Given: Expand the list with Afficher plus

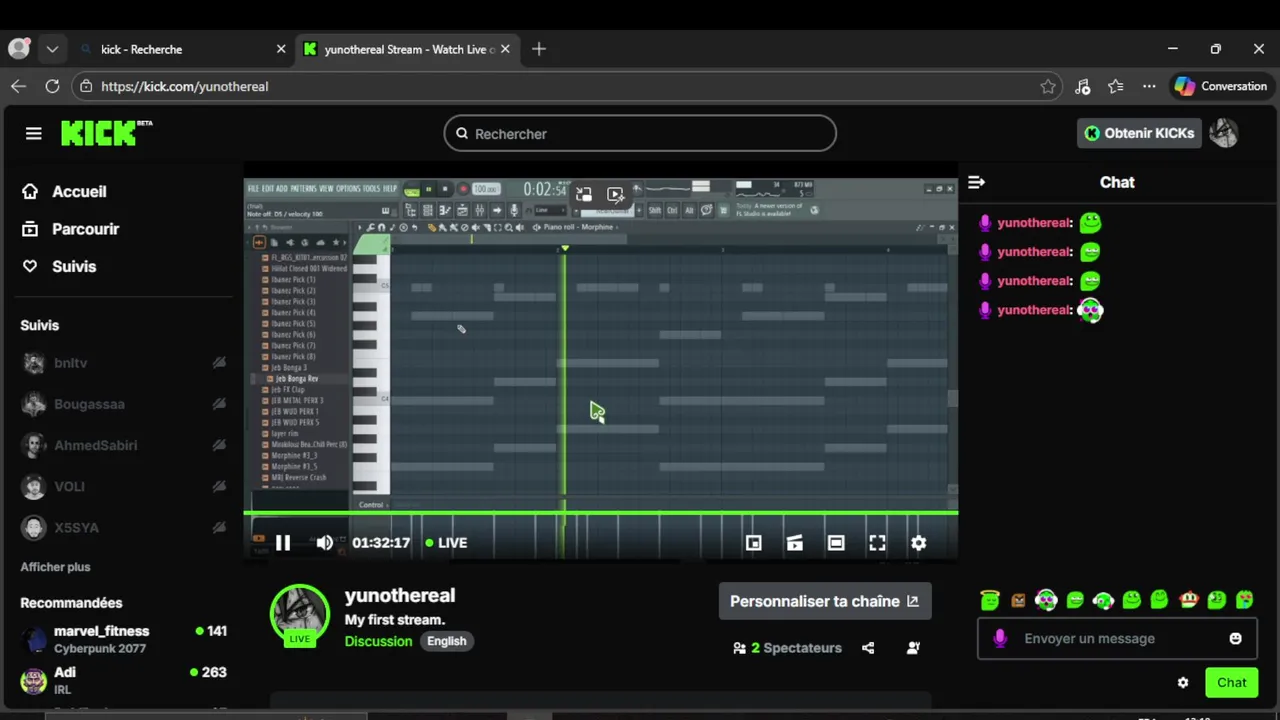Looking at the screenshot, I should point(55,567).
